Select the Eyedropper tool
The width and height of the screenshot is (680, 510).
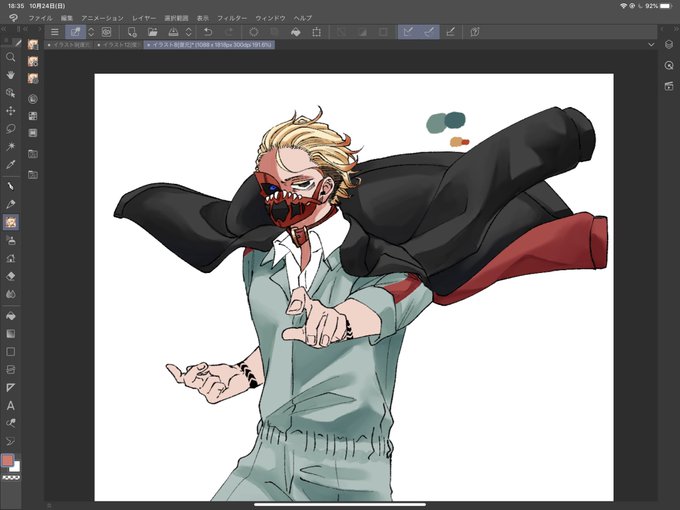(x=10, y=164)
